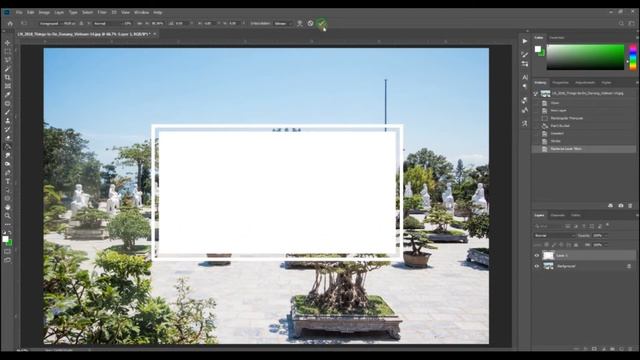This screenshot has width=640, height=360.
Task: Select the Rectangular Marquee history state
Action: click(584, 118)
